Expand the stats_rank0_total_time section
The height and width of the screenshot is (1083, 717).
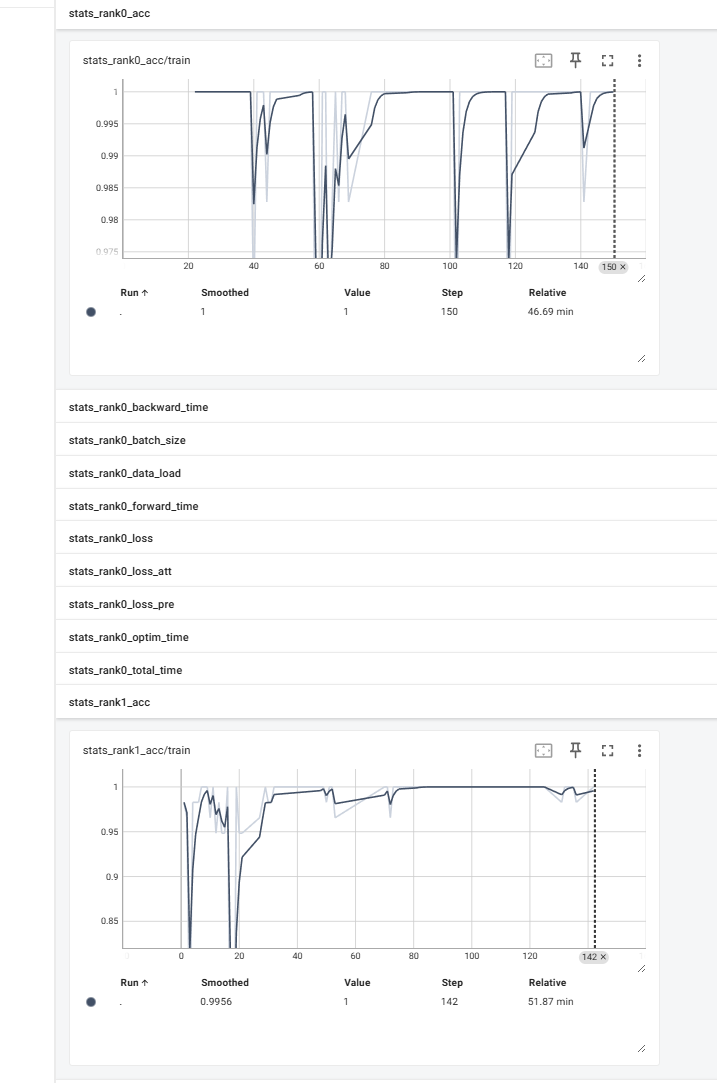(x=126, y=670)
